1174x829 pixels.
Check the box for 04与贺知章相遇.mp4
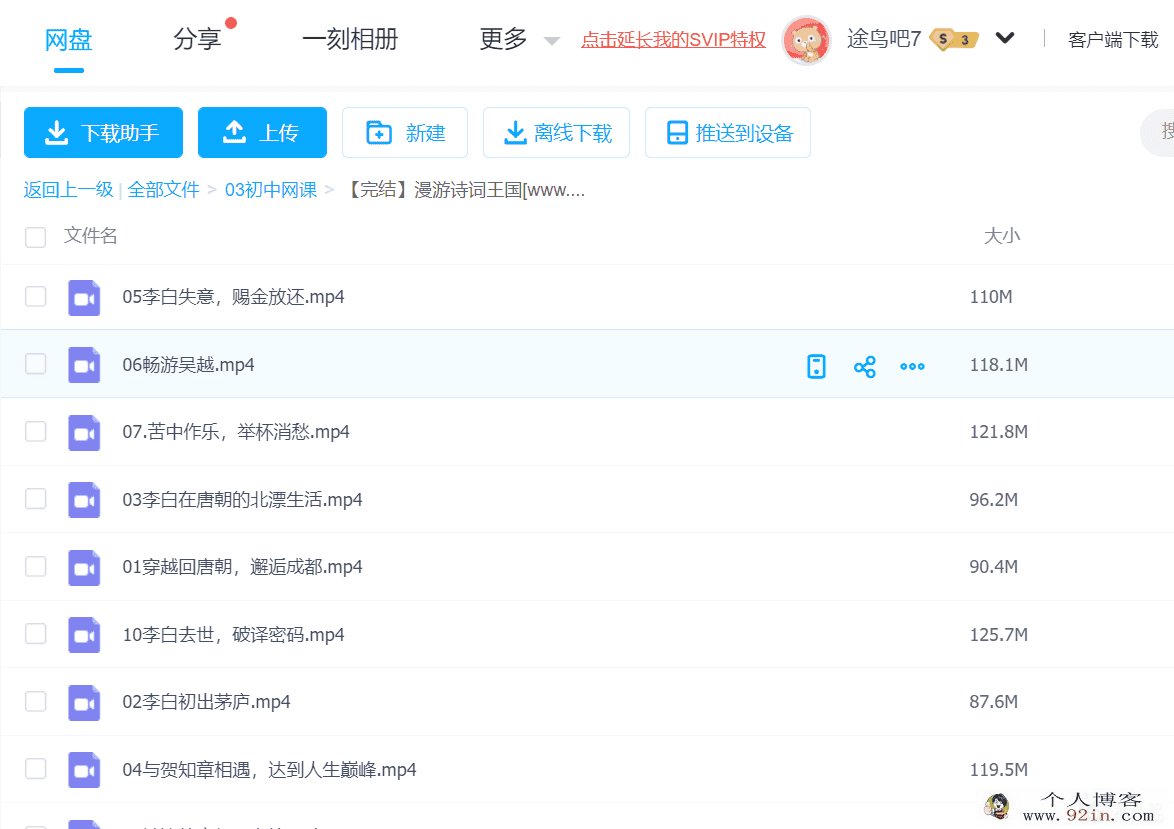[35, 769]
